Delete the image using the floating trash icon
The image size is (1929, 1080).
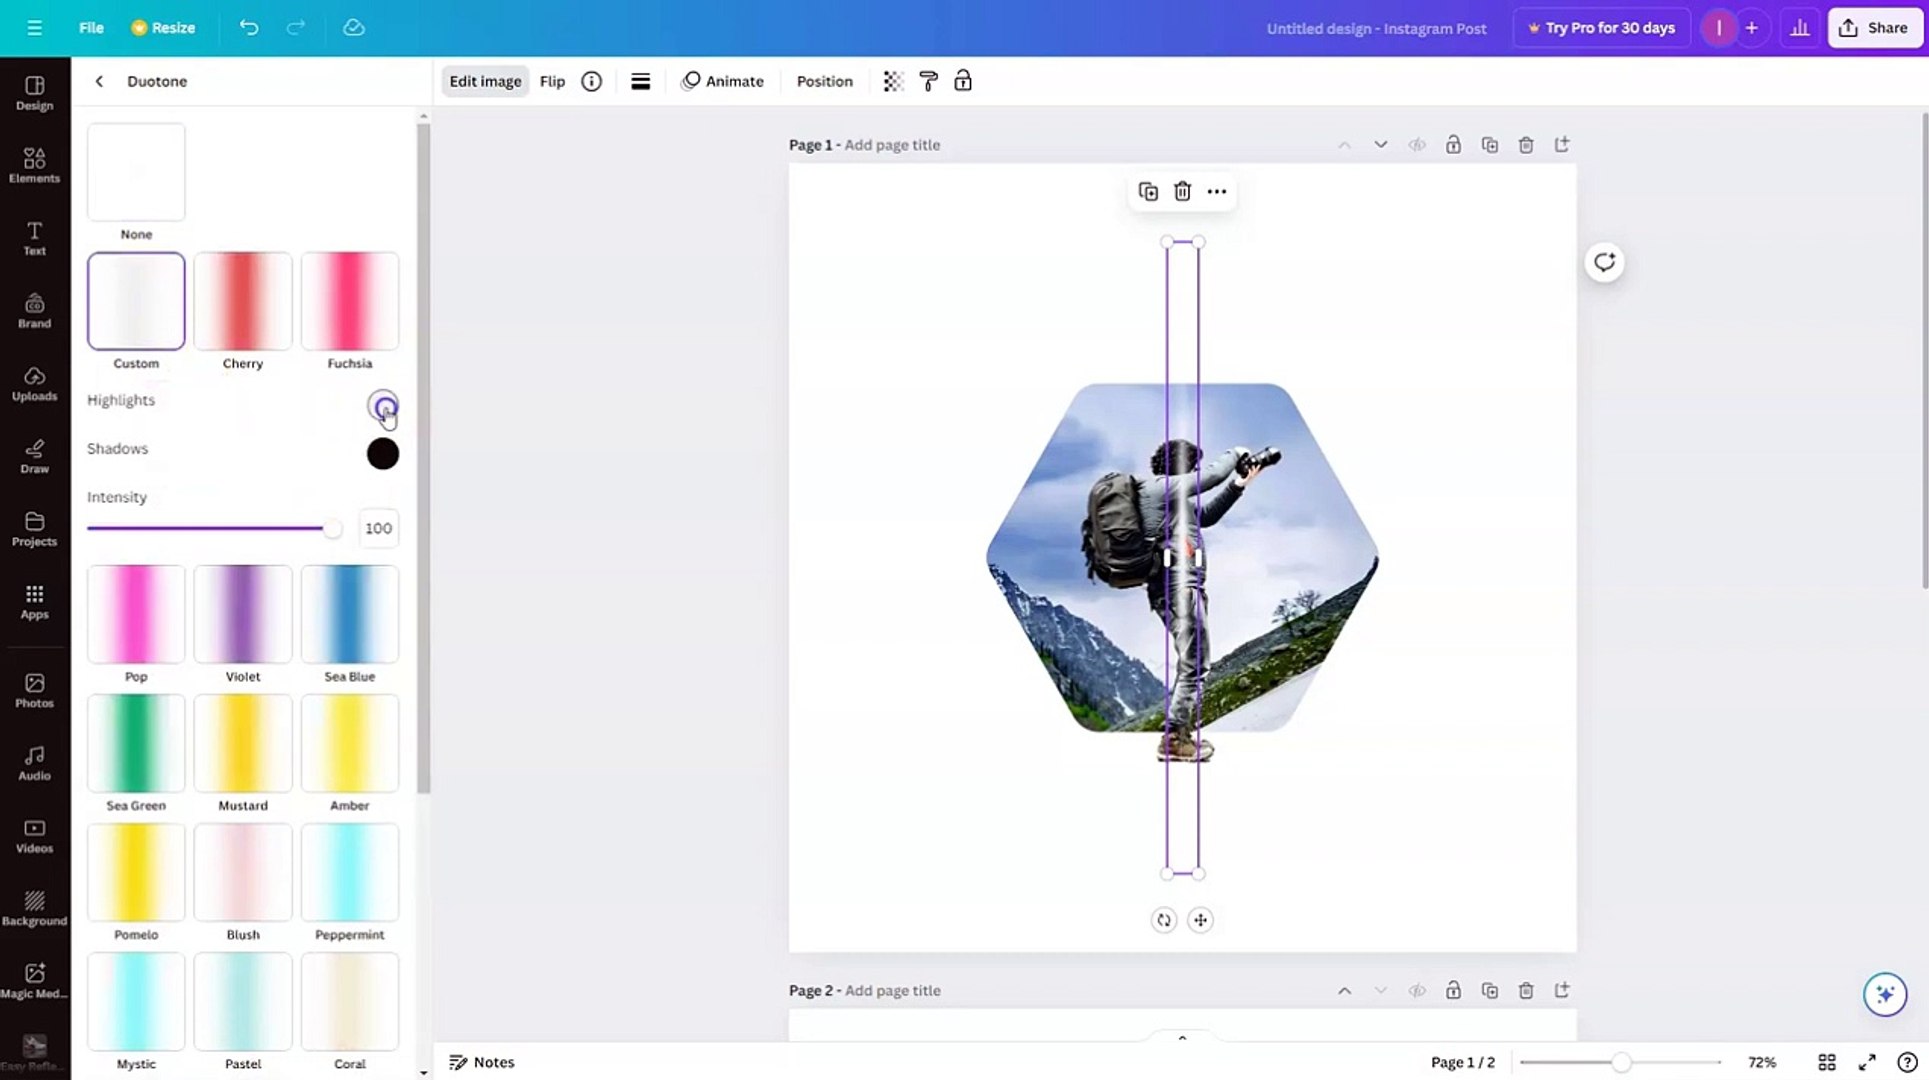[x=1182, y=191]
